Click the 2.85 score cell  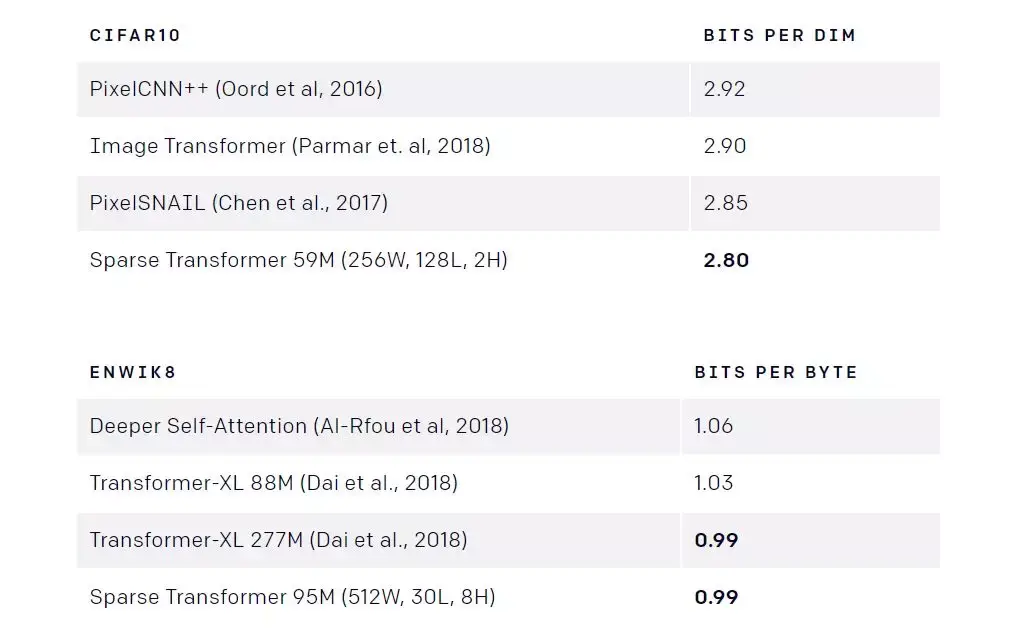point(724,203)
